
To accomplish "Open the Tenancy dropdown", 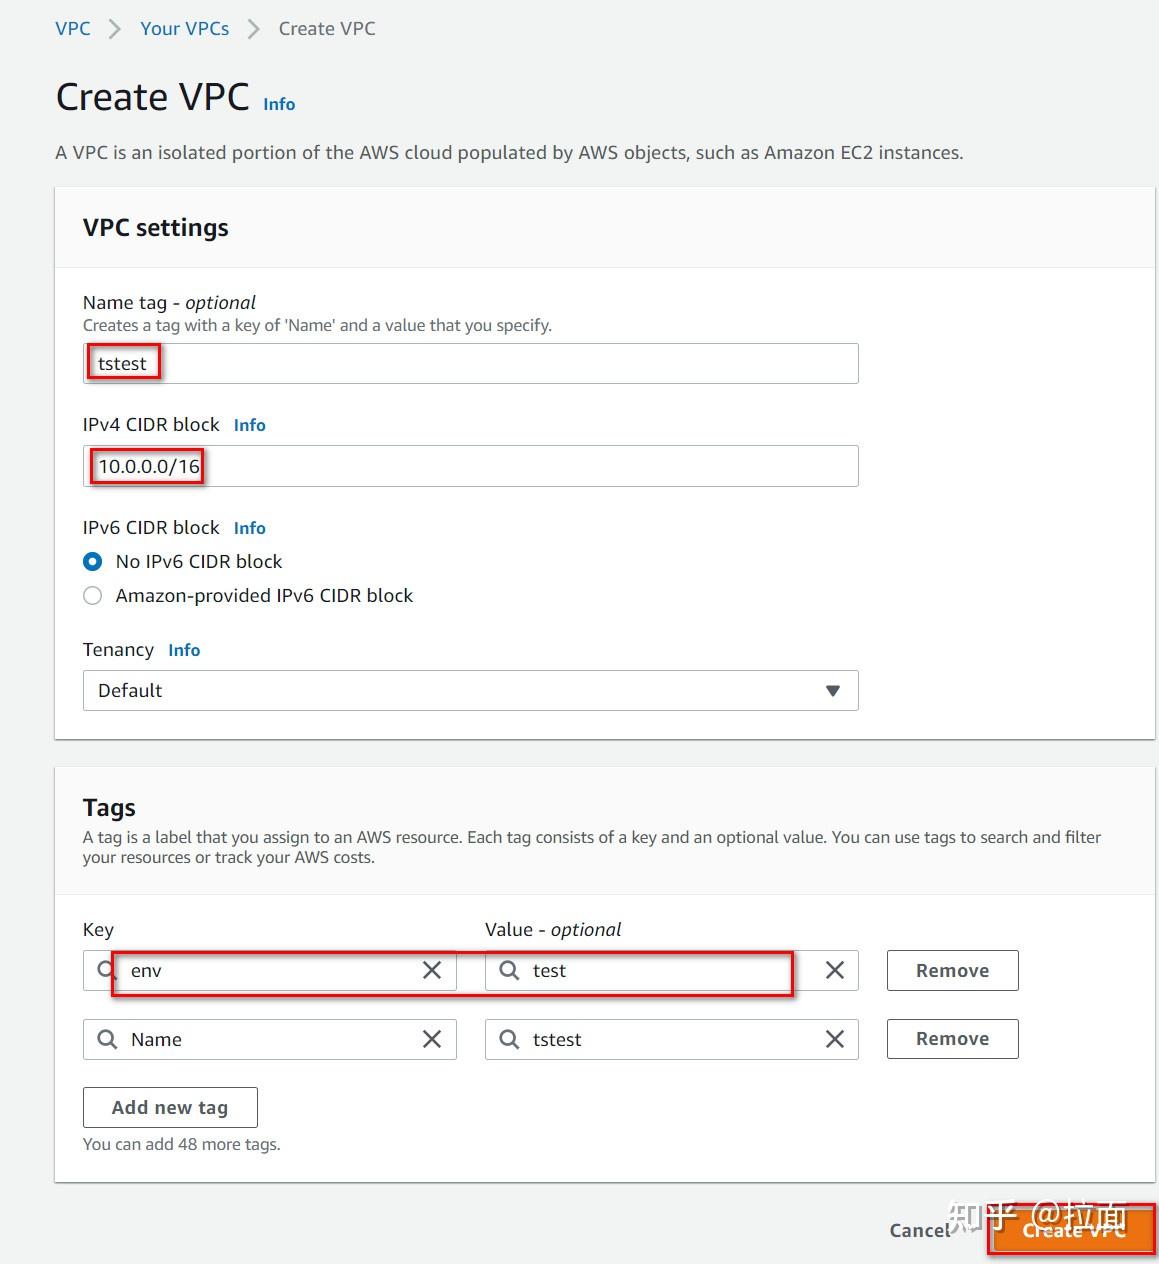I will [x=470, y=690].
